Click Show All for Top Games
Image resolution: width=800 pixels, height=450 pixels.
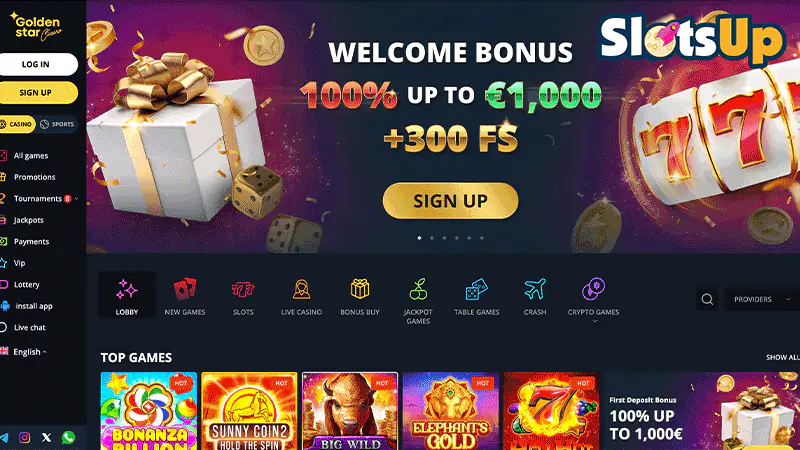pyautogui.click(x=783, y=358)
